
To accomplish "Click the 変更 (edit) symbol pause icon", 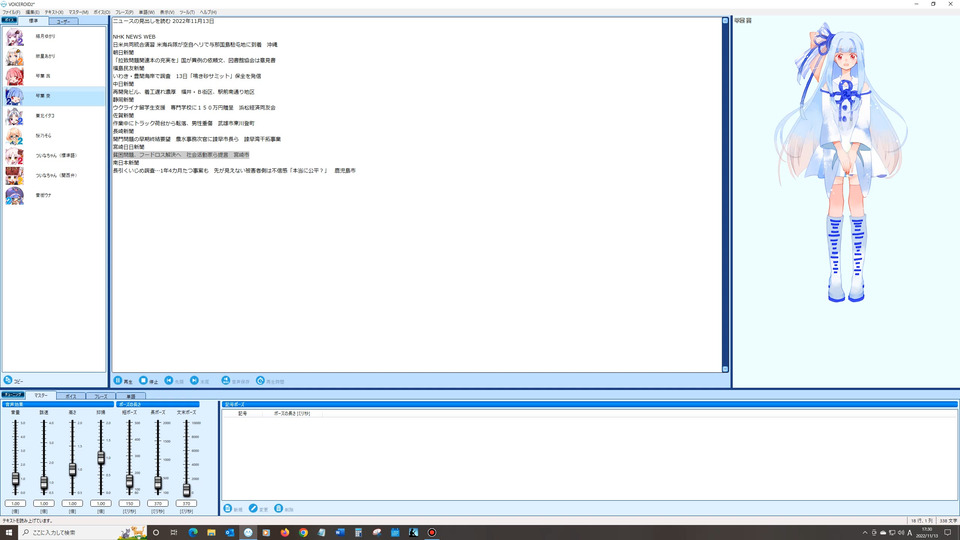I will pyautogui.click(x=253, y=509).
